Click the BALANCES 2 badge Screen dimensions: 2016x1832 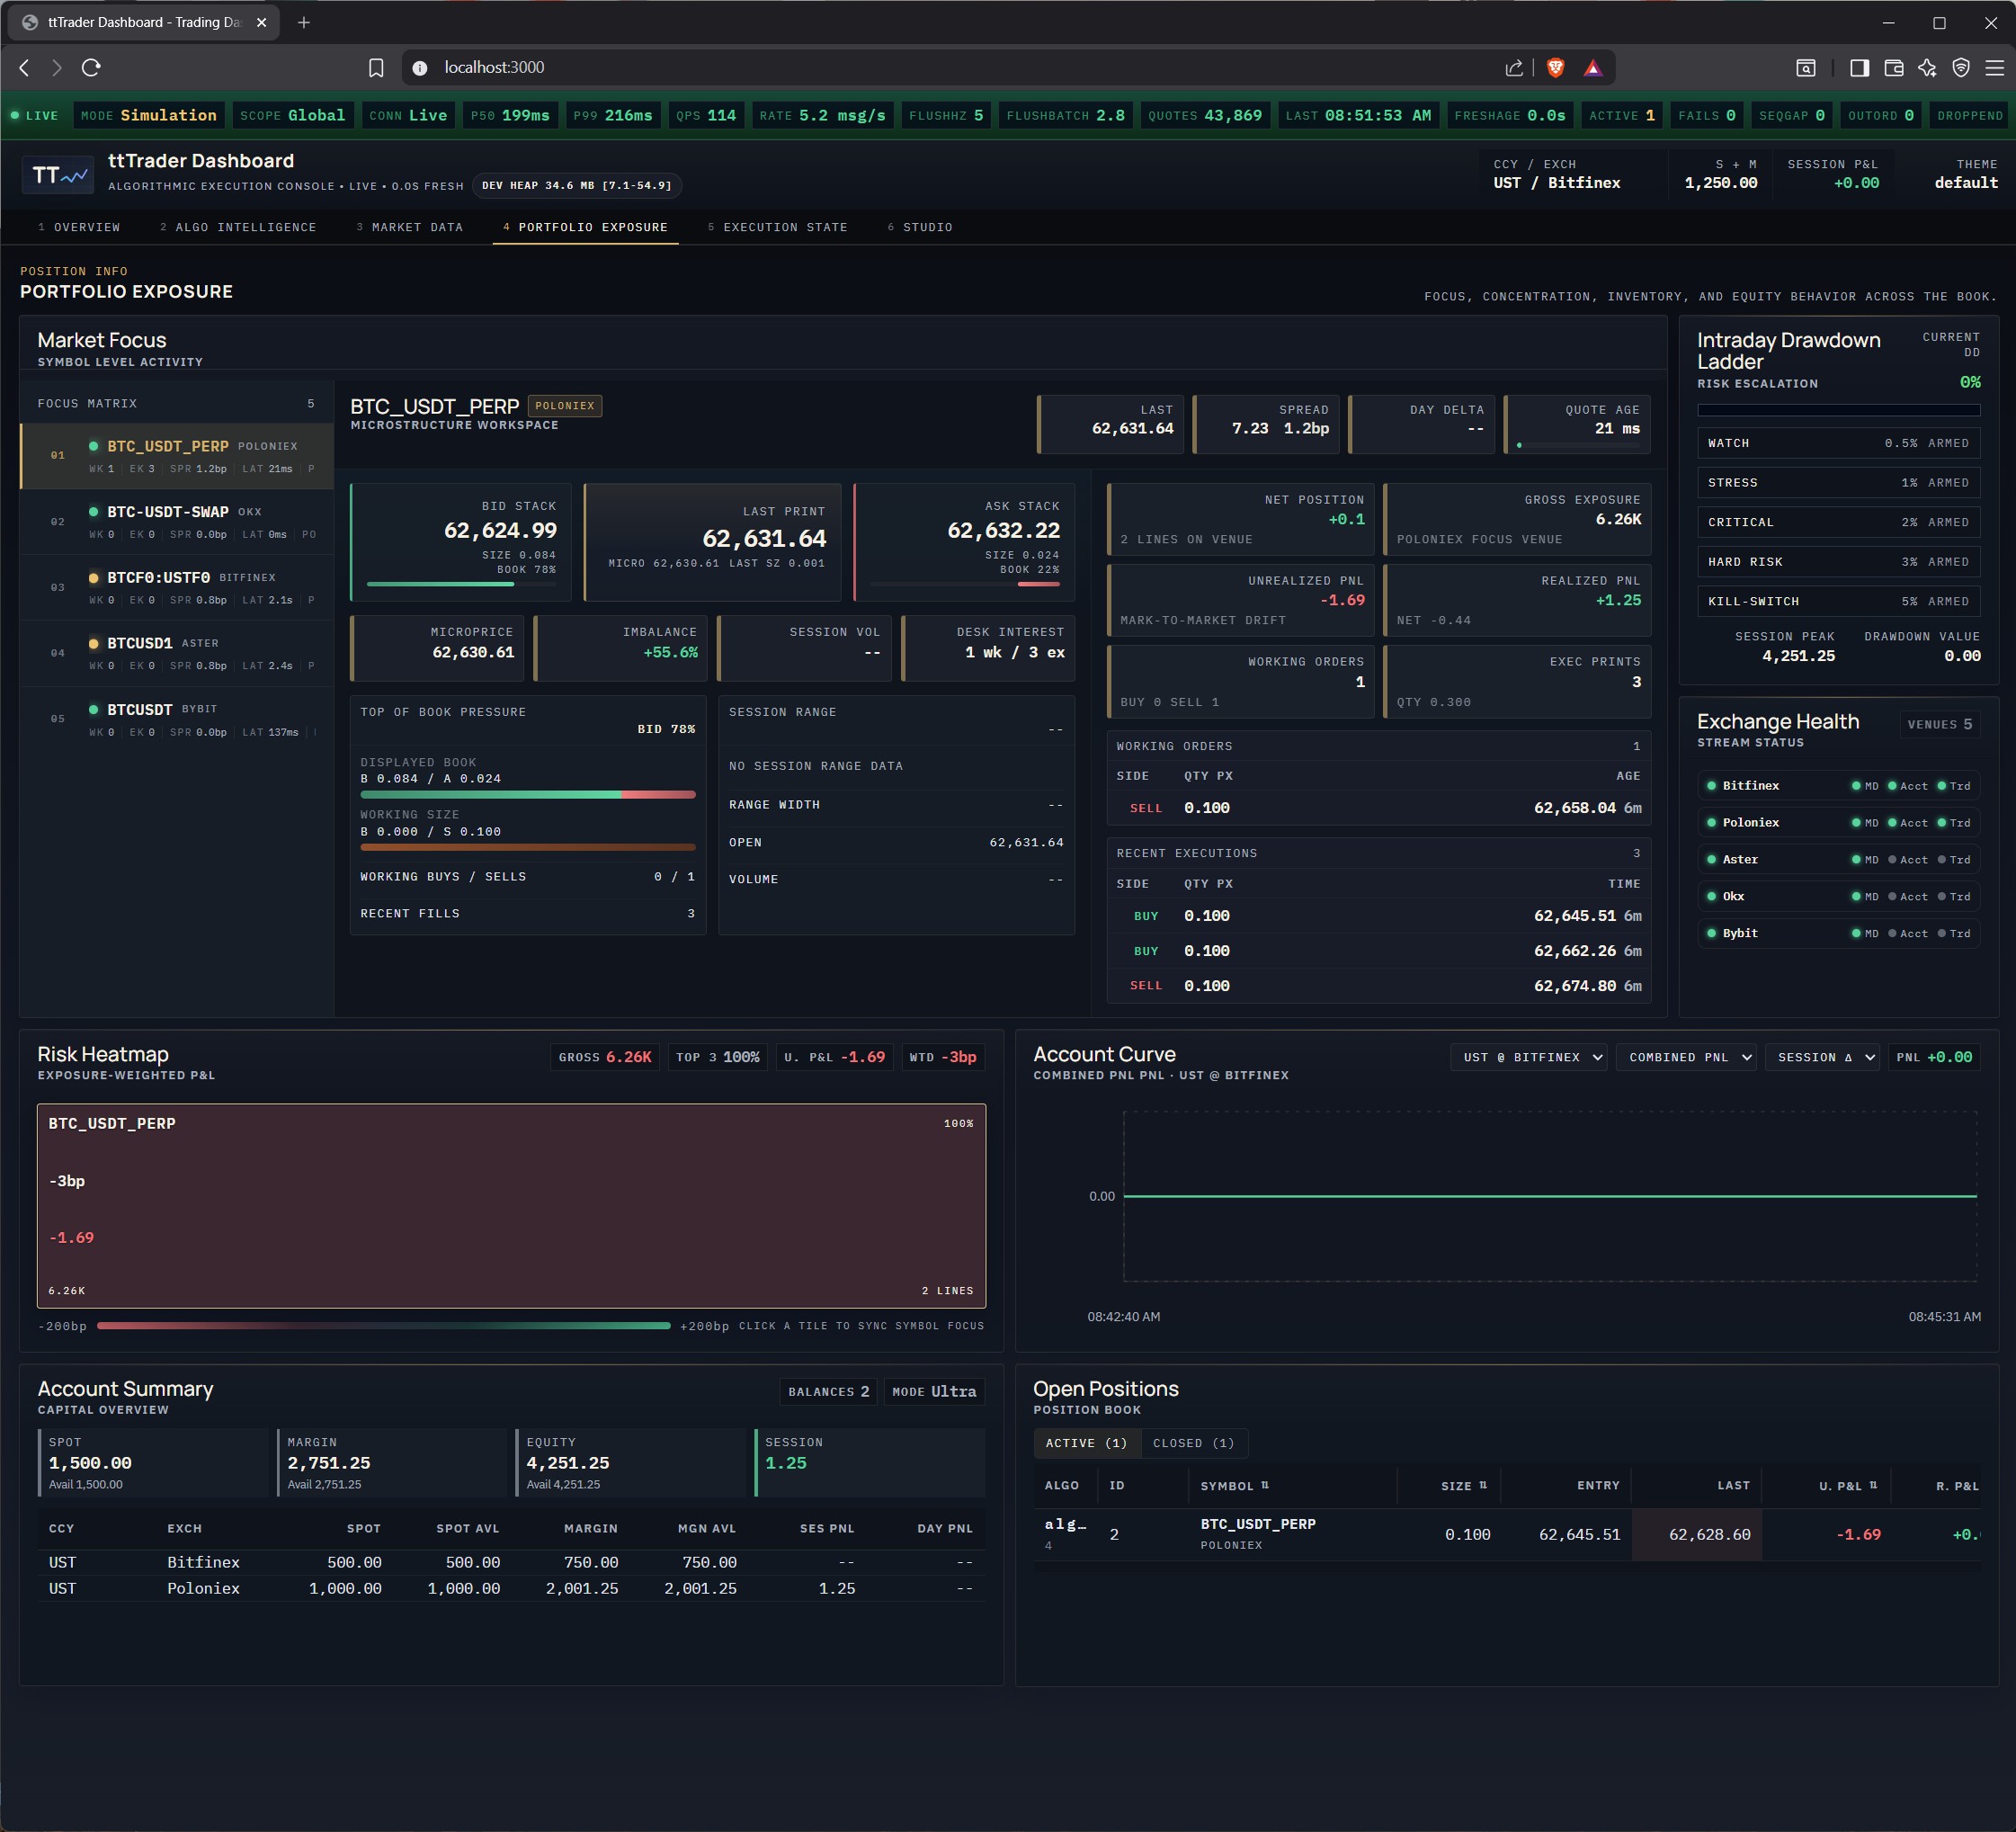[828, 1391]
